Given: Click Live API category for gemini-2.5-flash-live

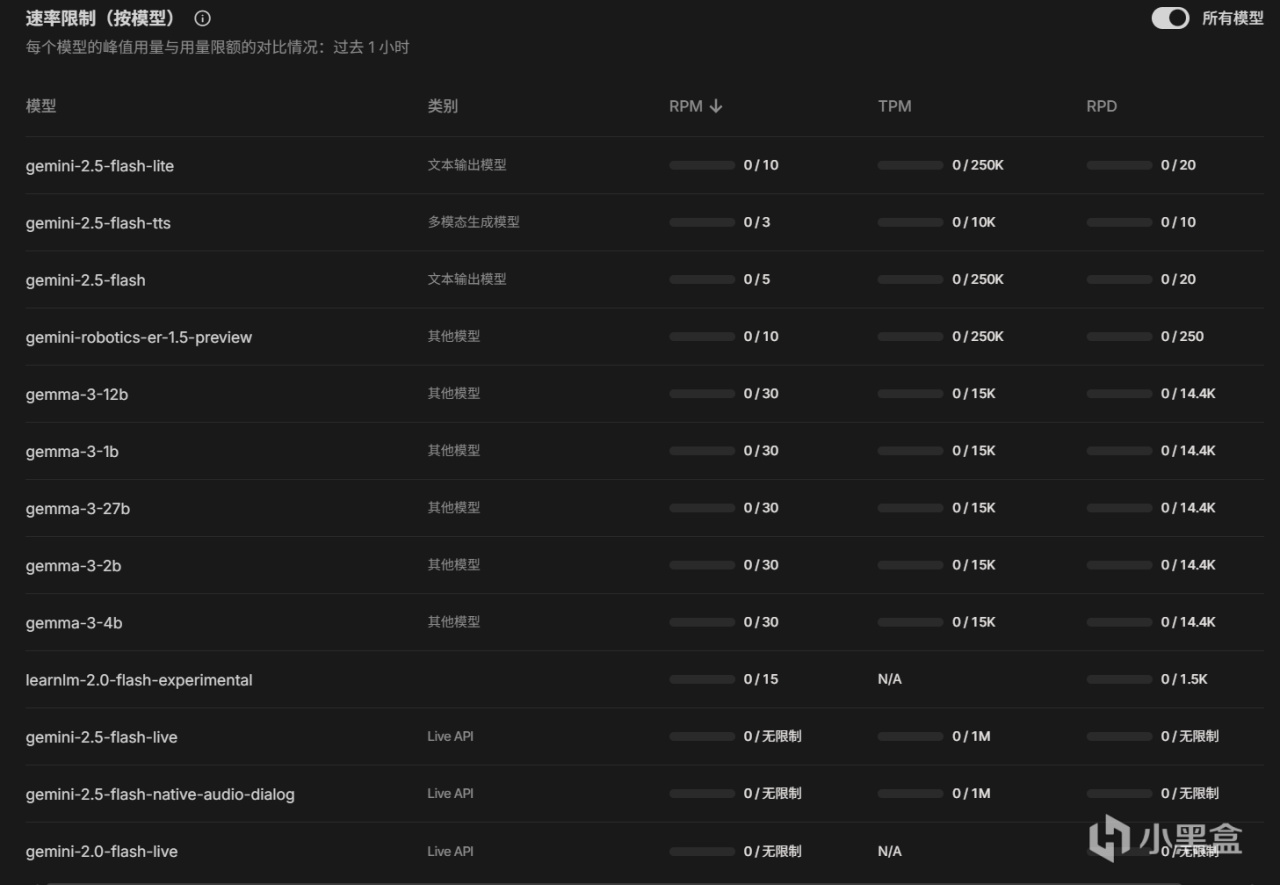Looking at the screenshot, I should coord(451,736).
